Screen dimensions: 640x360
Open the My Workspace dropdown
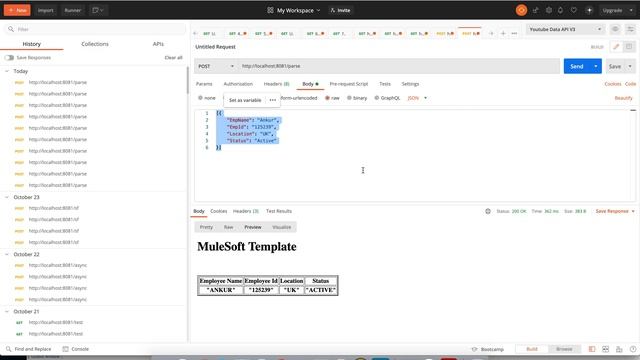294,10
